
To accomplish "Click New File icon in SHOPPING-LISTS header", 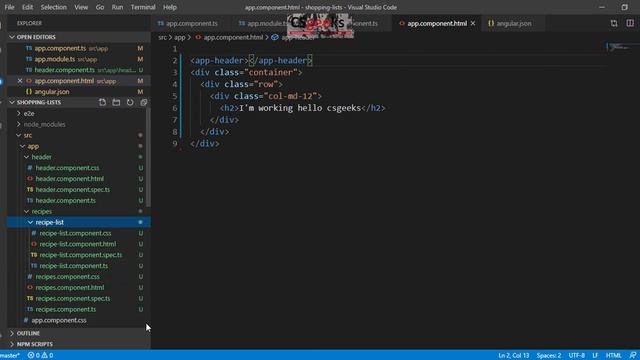I will point(102,102).
